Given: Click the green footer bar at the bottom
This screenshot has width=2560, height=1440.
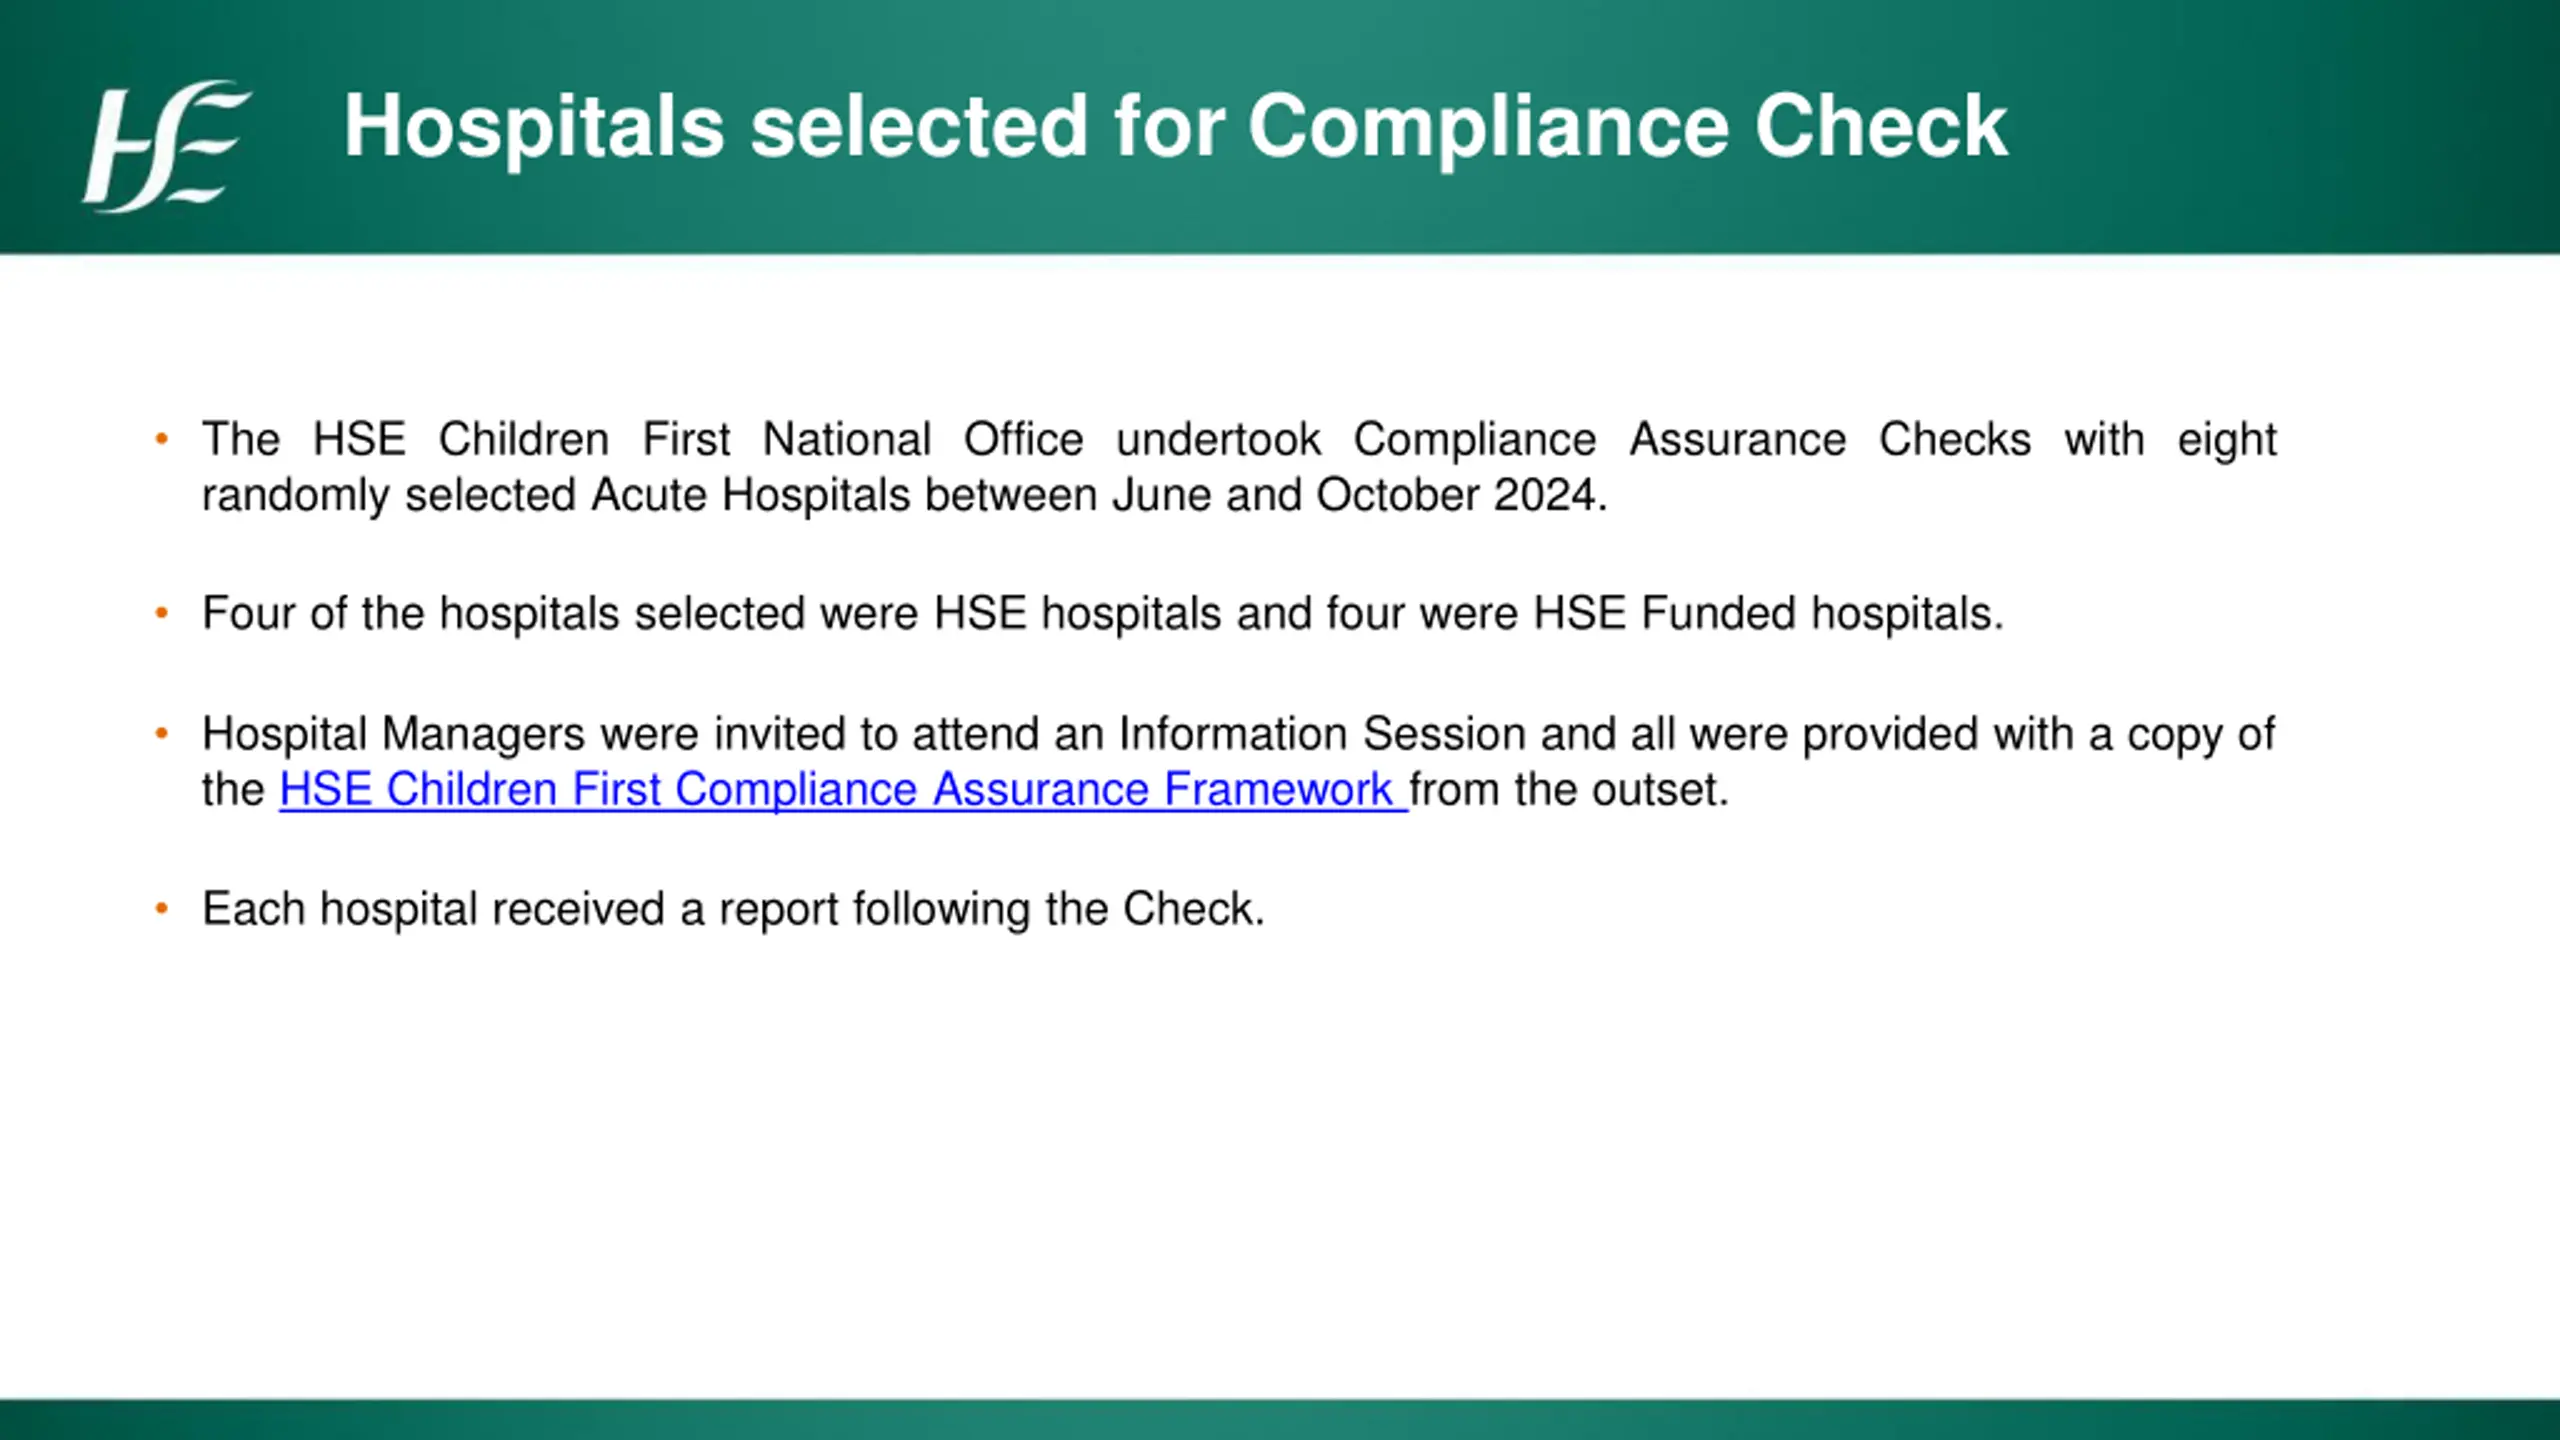Looking at the screenshot, I should [1280, 1420].
